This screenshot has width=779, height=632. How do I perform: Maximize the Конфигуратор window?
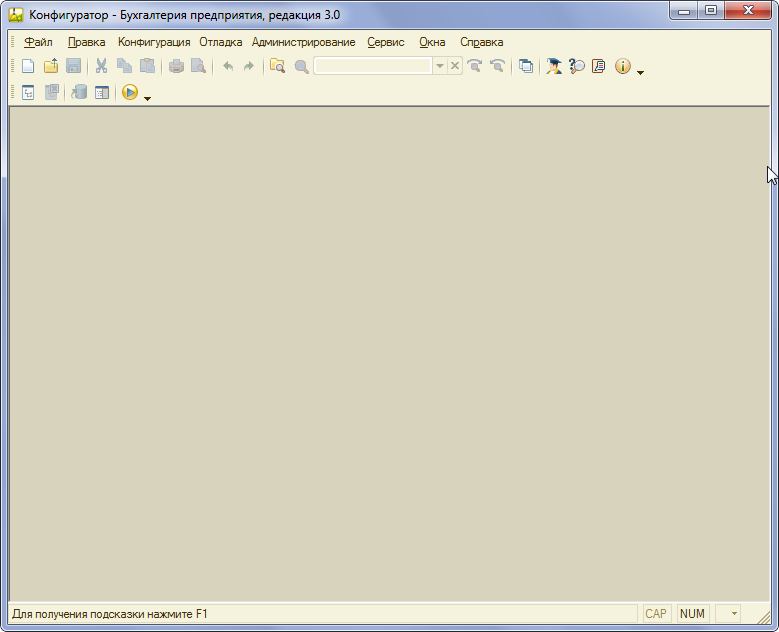coord(711,10)
